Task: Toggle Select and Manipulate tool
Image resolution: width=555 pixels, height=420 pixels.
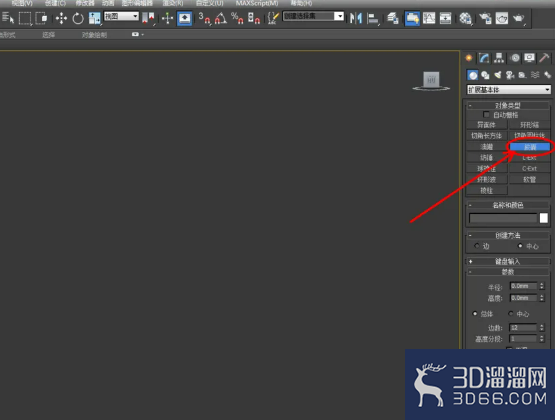Action: [167, 18]
